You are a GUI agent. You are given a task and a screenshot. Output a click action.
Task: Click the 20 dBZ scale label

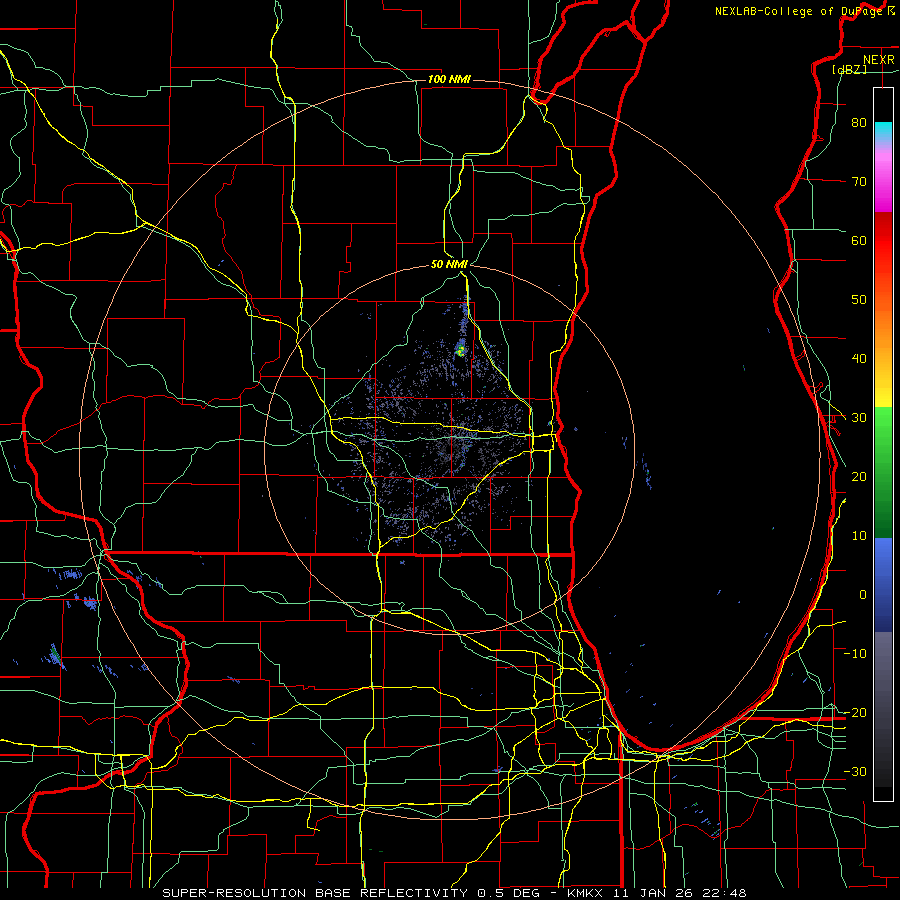coord(859,476)
